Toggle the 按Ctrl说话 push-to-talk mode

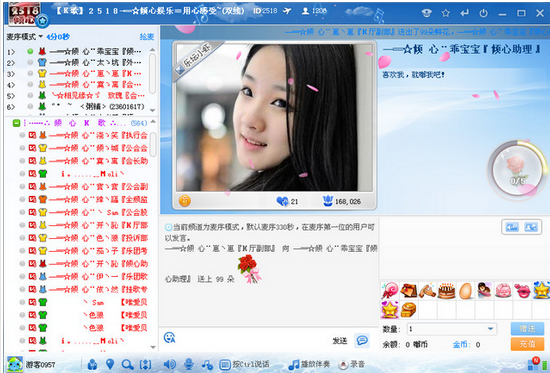coord(244,365)
